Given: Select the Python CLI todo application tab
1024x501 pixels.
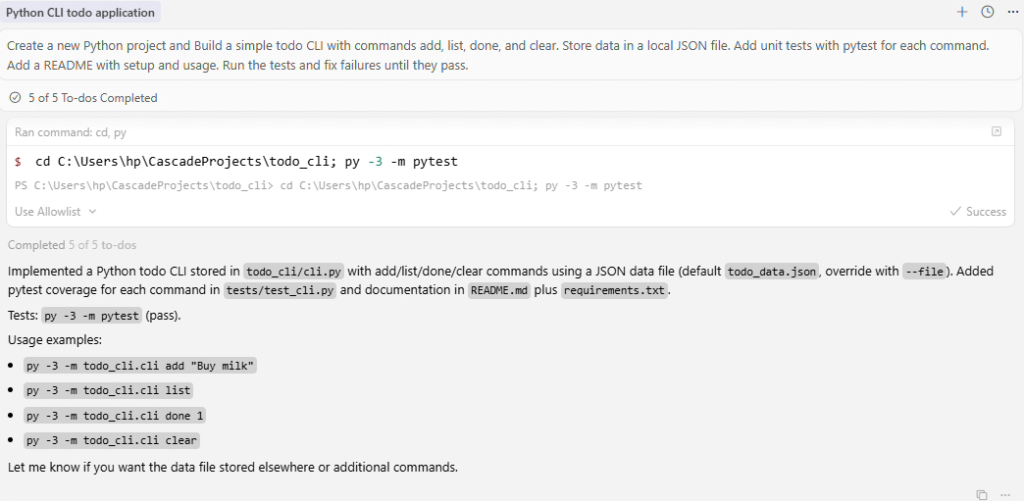Looking at the screenshot, I should 81,13.
